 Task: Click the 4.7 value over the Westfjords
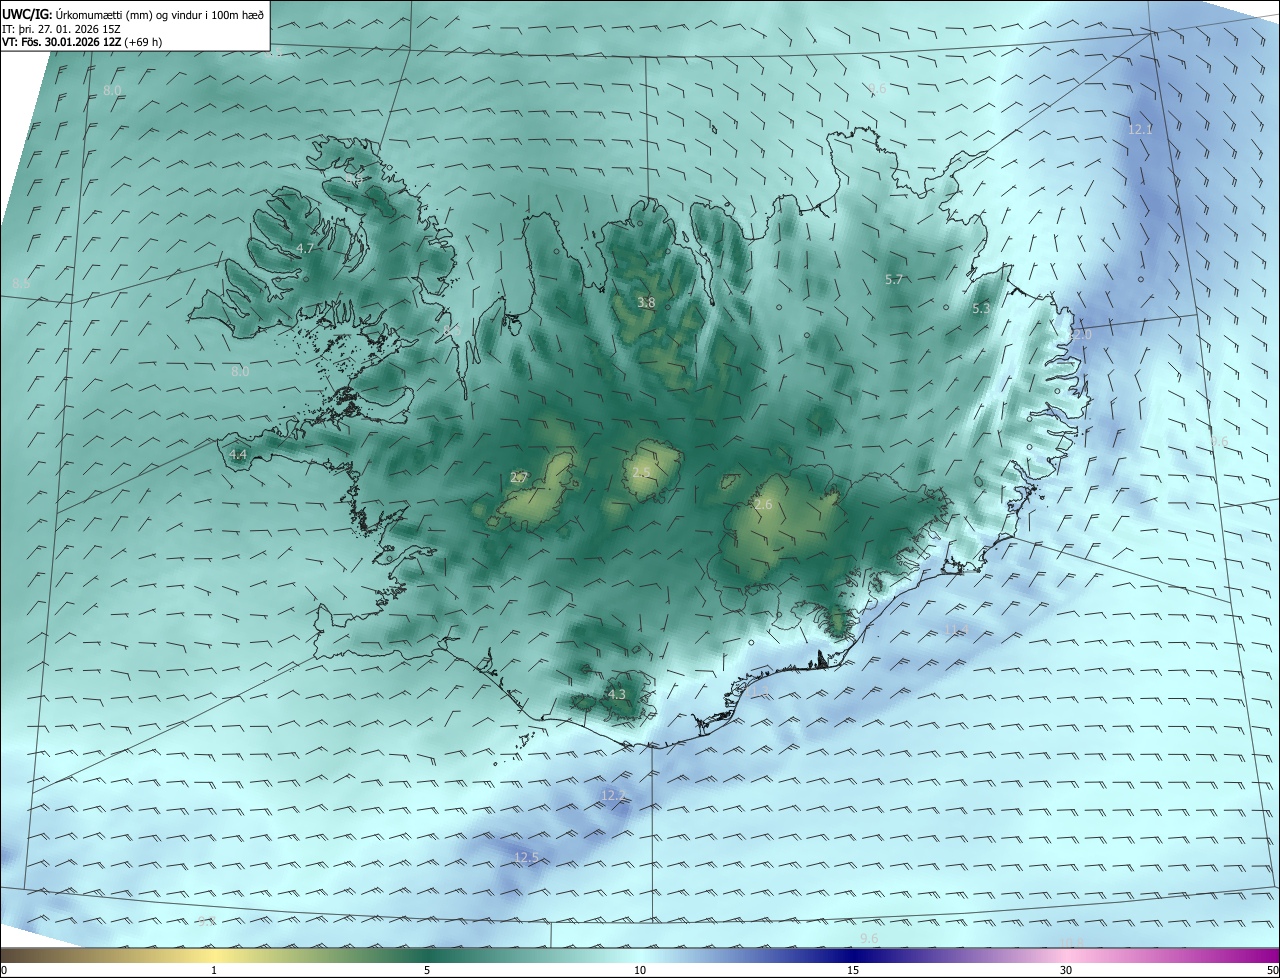point(305,248)
